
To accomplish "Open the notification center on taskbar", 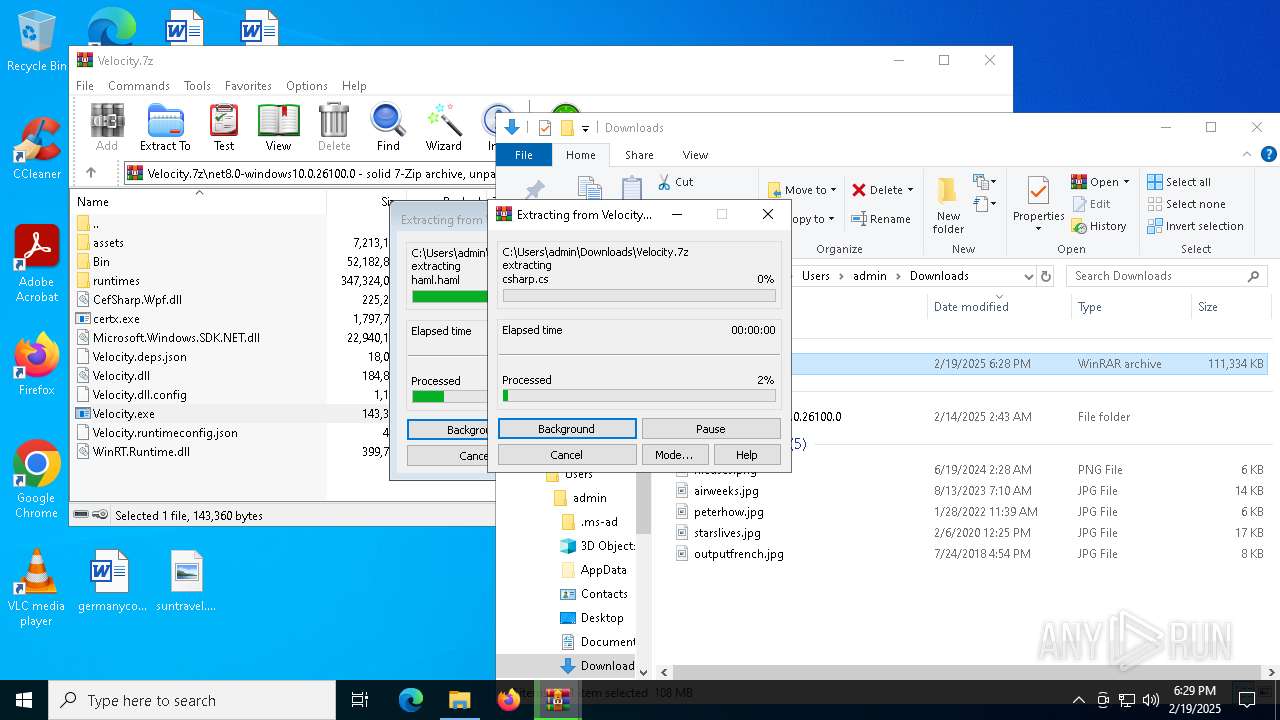I will (x=1247, y=700).
